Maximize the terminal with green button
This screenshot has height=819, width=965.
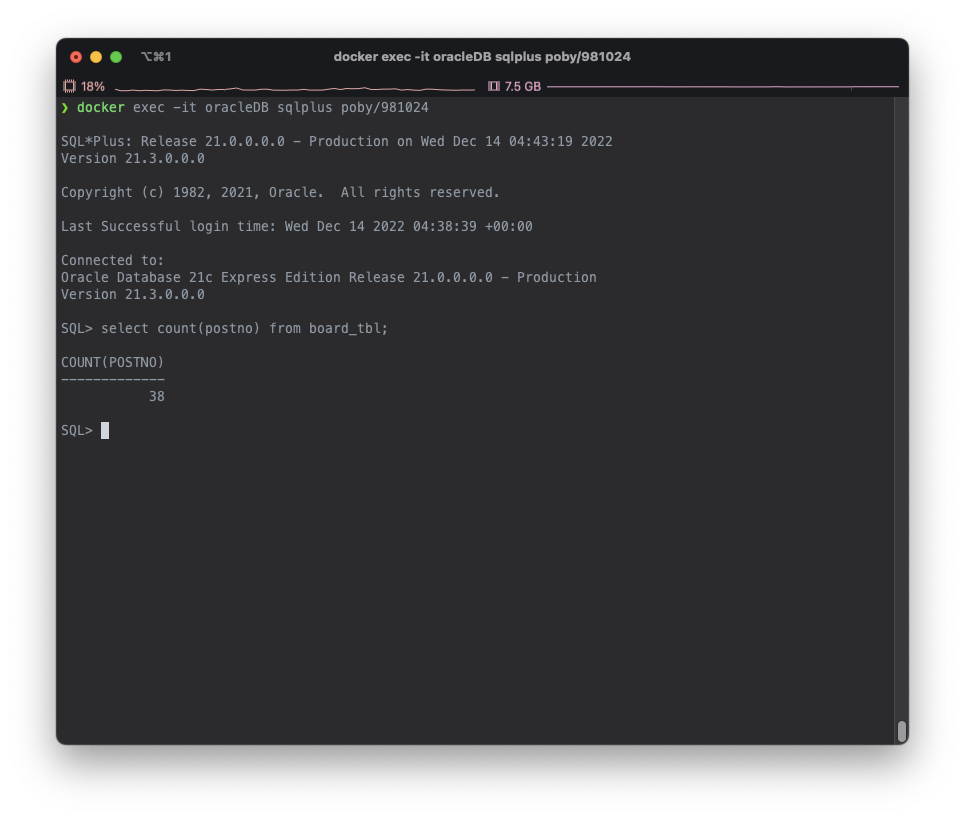click(x=116, y=57)
